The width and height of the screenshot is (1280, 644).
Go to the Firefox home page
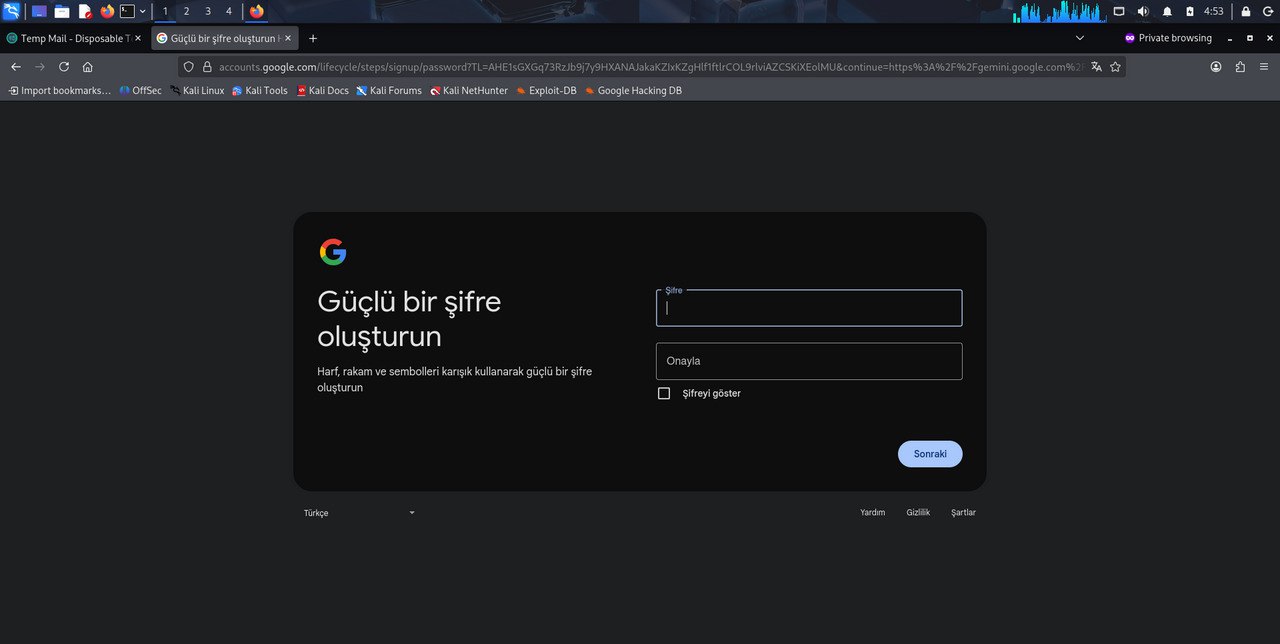pyautogui.click(x=88, y=67)
